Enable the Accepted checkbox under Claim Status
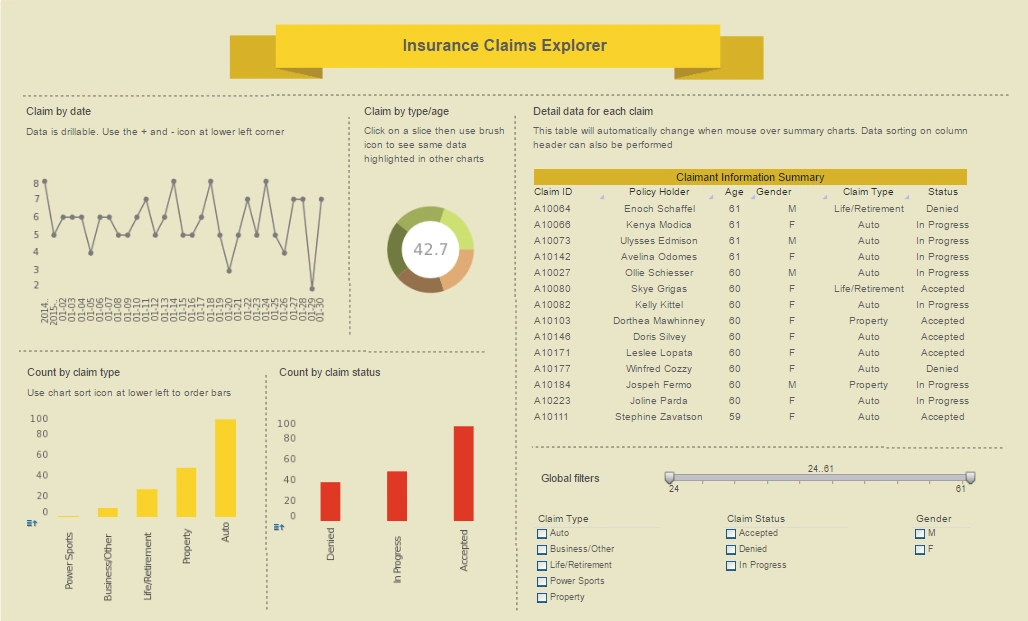The width and height of the screenshot is (1028, 621). tap(729, 533)
